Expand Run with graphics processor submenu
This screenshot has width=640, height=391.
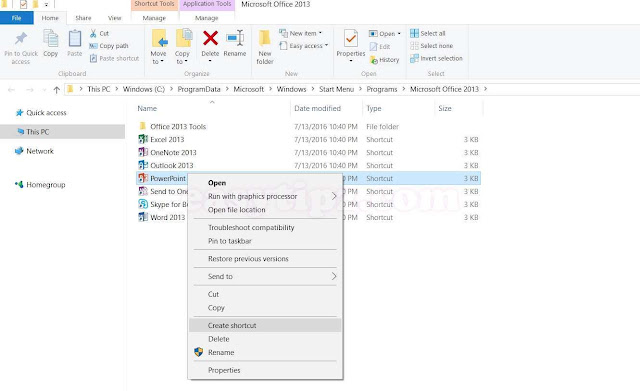[334, 196]
